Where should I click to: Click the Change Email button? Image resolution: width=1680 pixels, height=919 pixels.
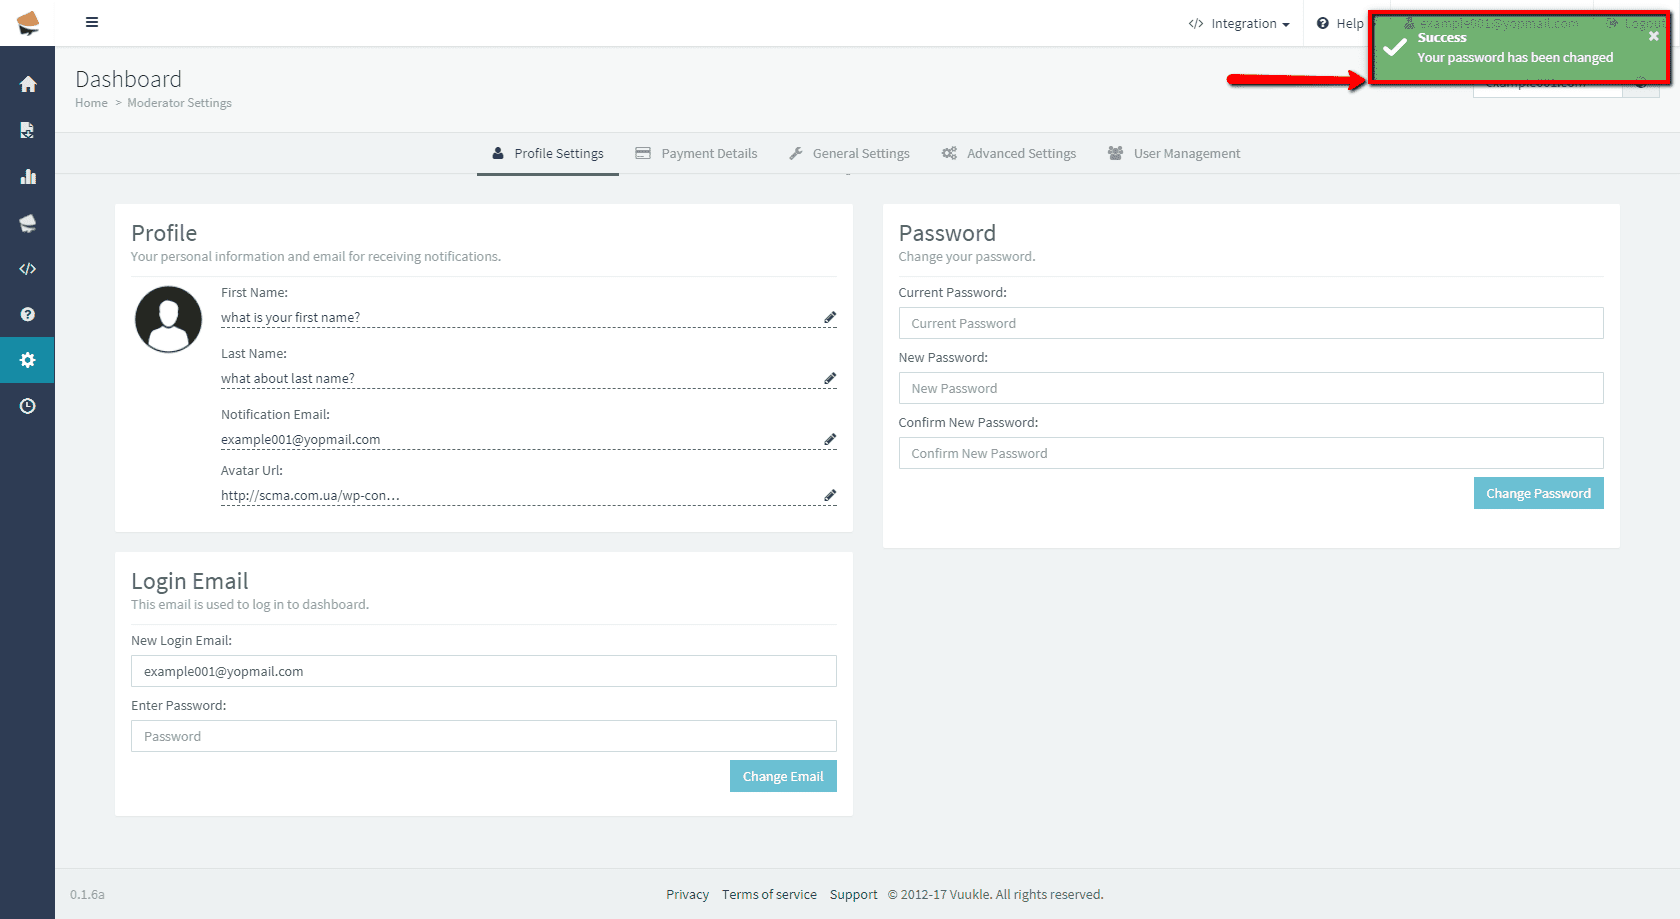(783, 777)
